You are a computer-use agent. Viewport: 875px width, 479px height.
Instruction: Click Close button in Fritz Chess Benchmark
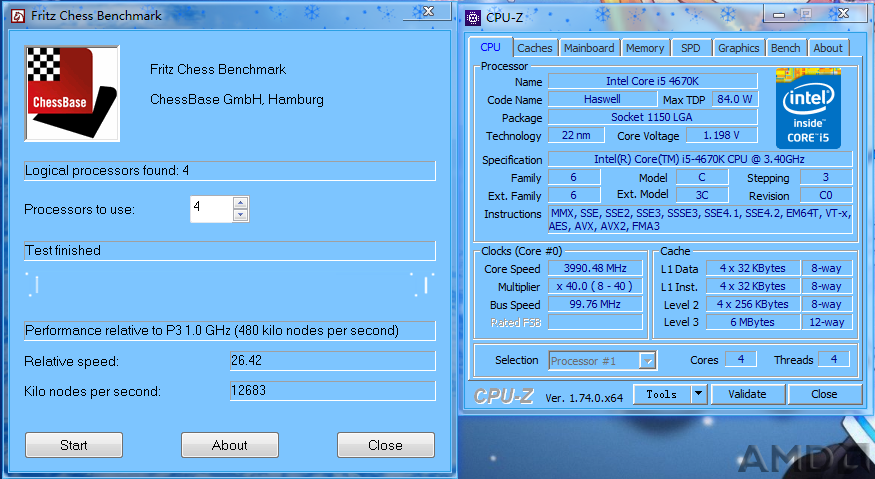click(x=385, y=445)
